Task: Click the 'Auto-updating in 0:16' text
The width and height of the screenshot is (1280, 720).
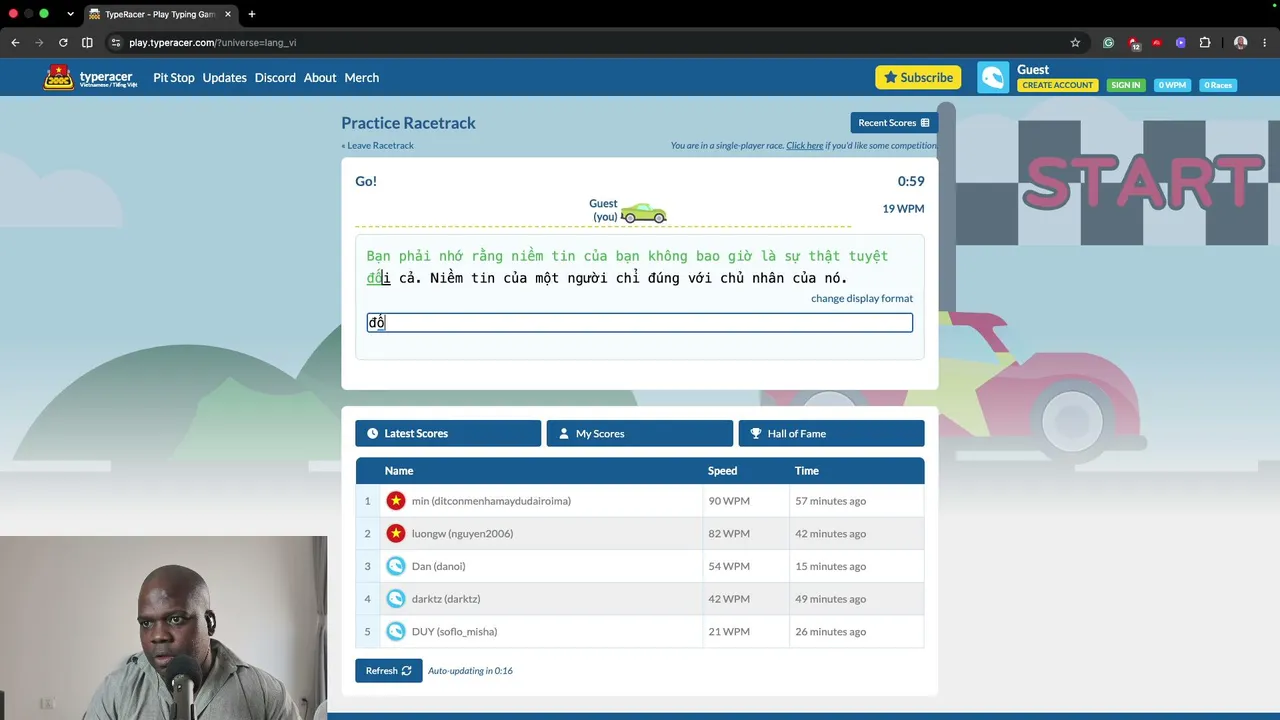Action: (470, 671)
